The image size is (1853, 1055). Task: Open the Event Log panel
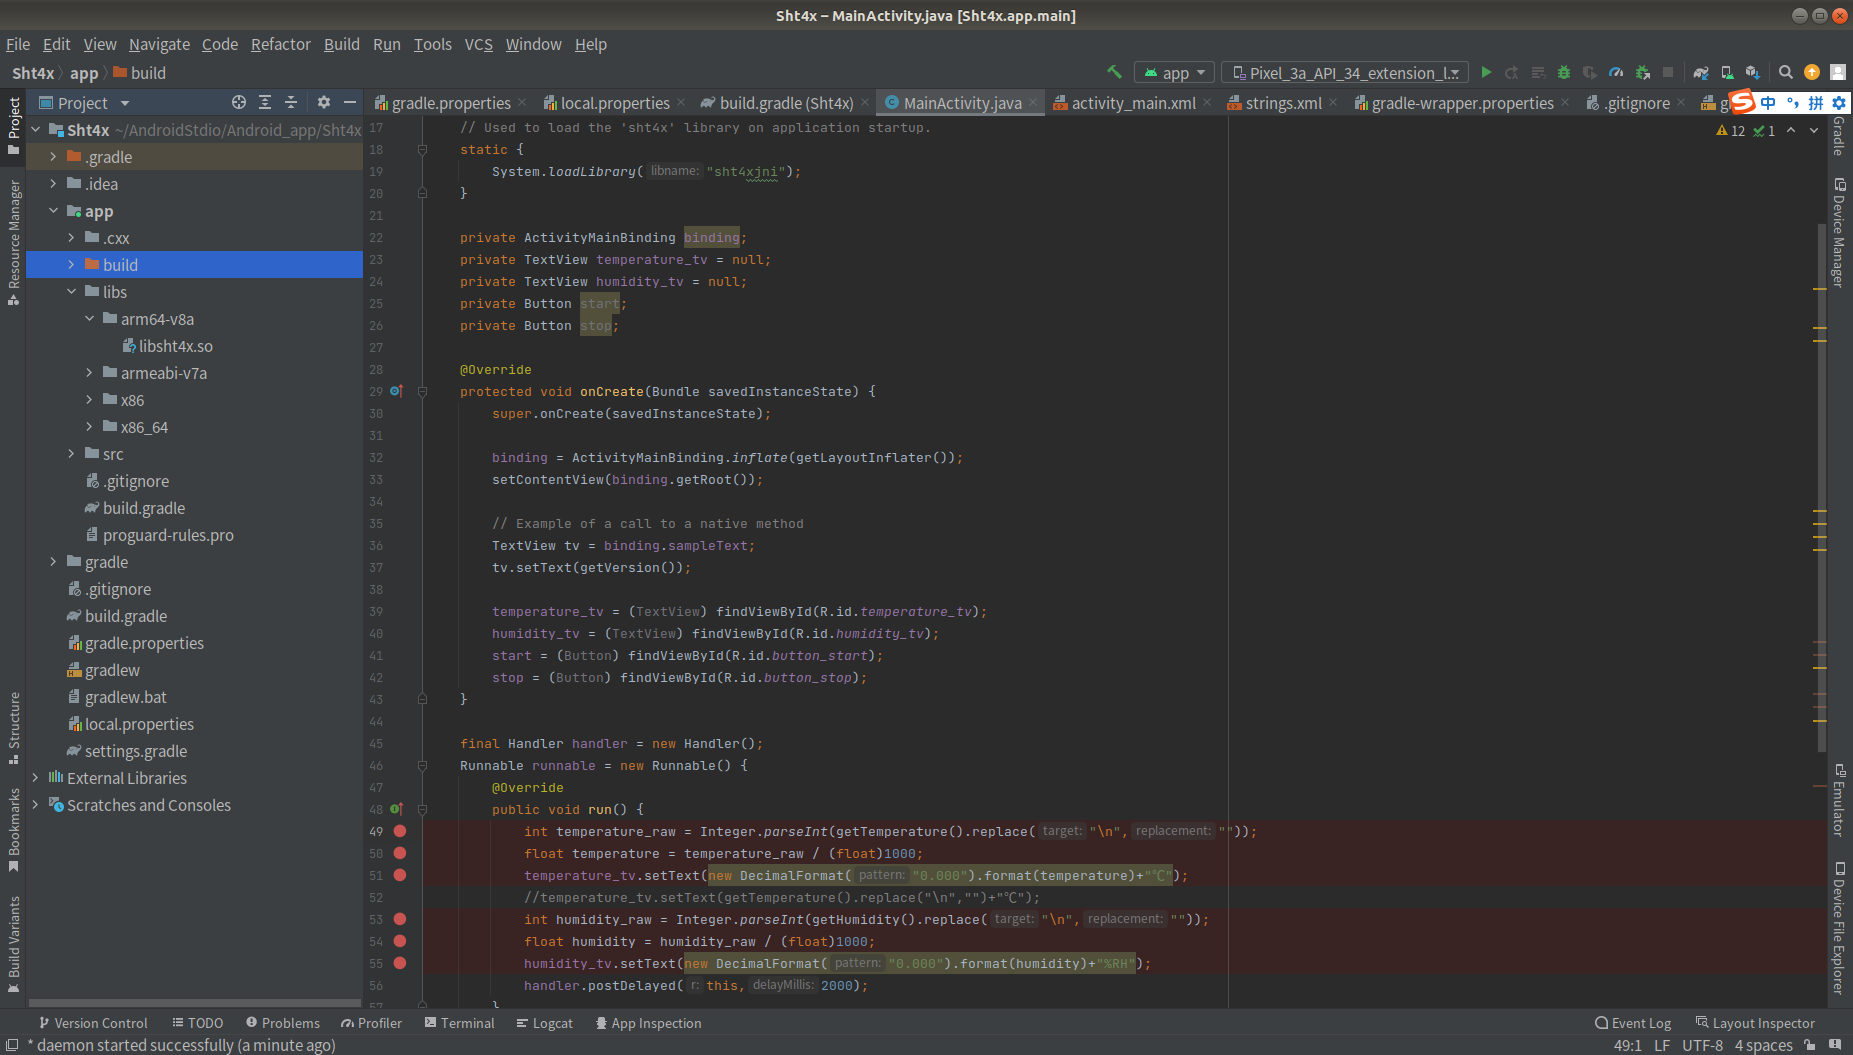point(1633,1023)
